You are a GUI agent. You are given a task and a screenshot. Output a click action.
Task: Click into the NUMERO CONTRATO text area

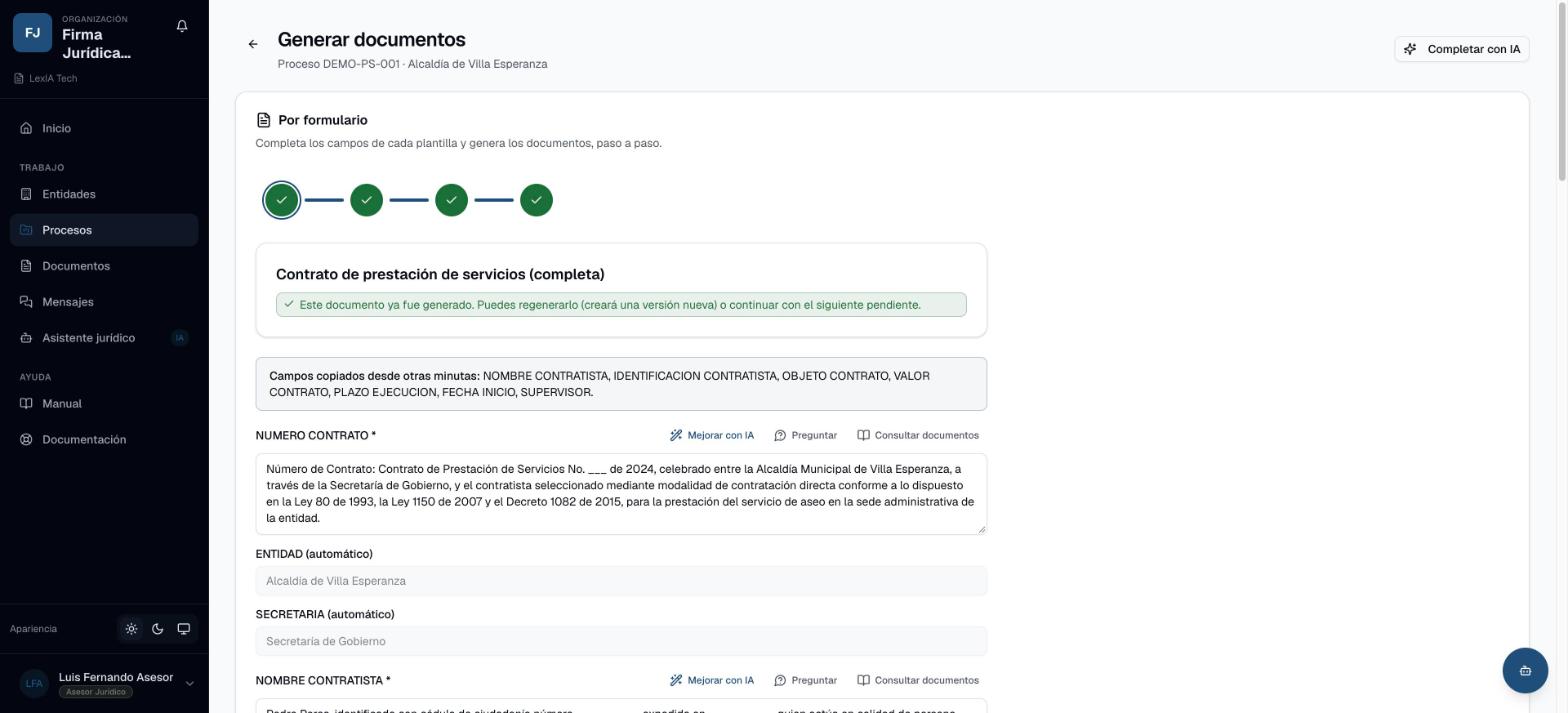[x=621, y=494]
